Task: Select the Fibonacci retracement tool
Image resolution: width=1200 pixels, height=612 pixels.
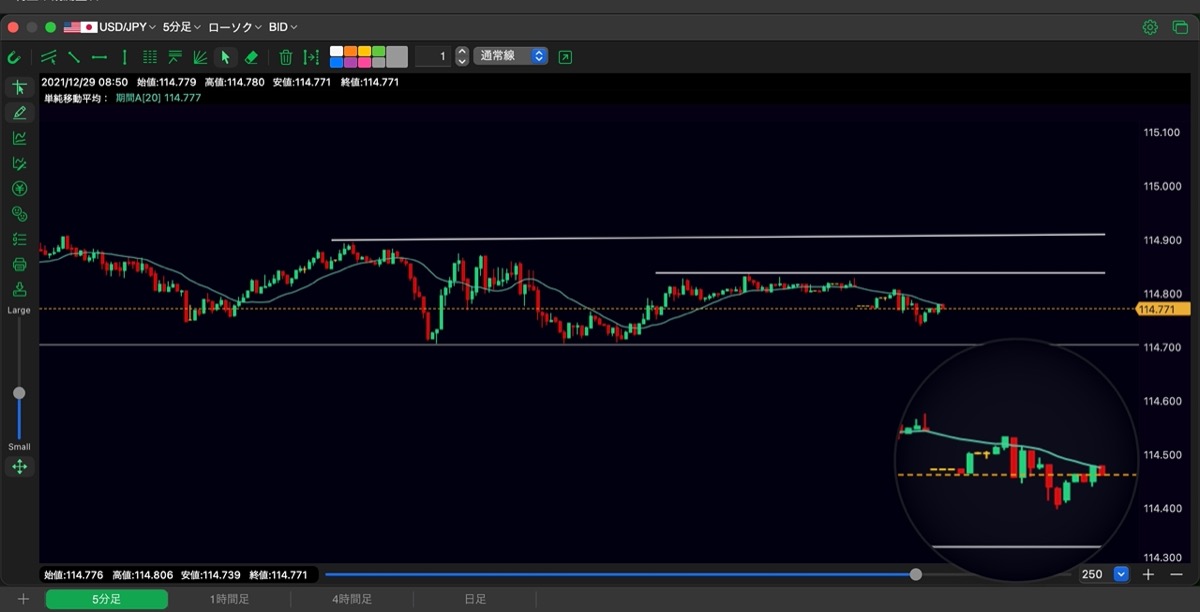Action: click(175, 57)
